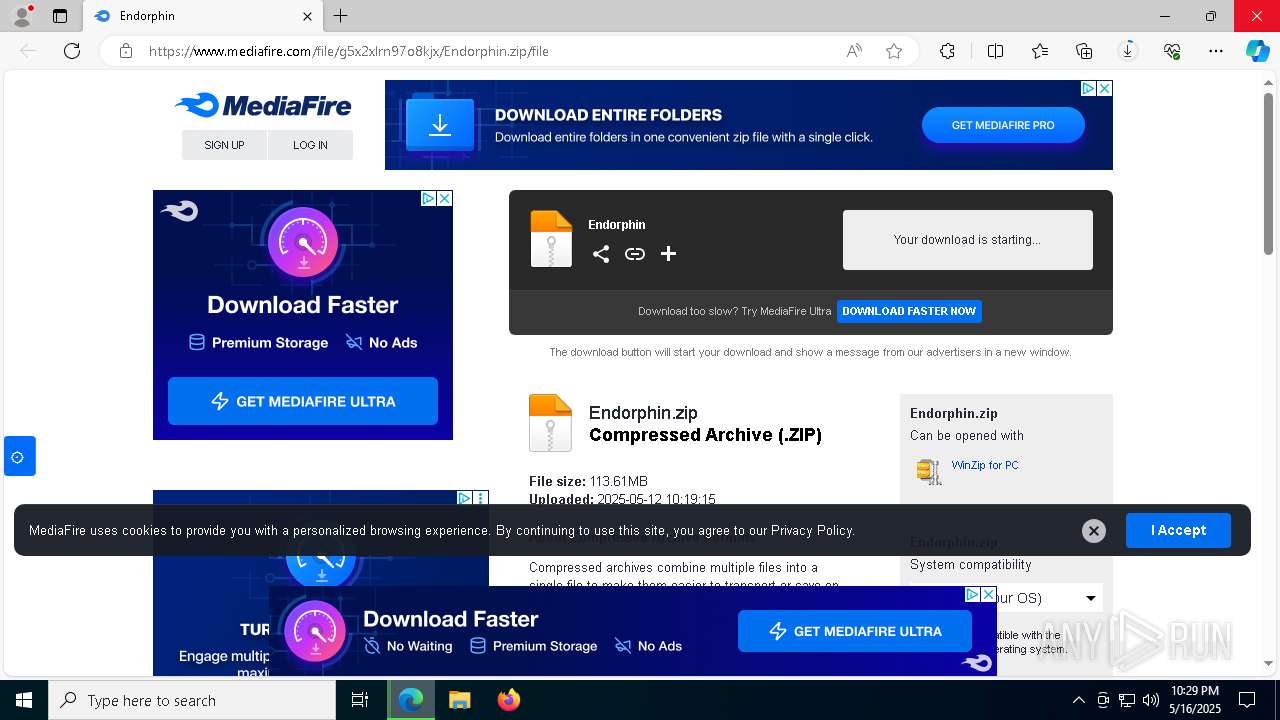Show hidden system tray icons
The image size is (1280, 720).
pyautogui.click(x=1078, y=700)
